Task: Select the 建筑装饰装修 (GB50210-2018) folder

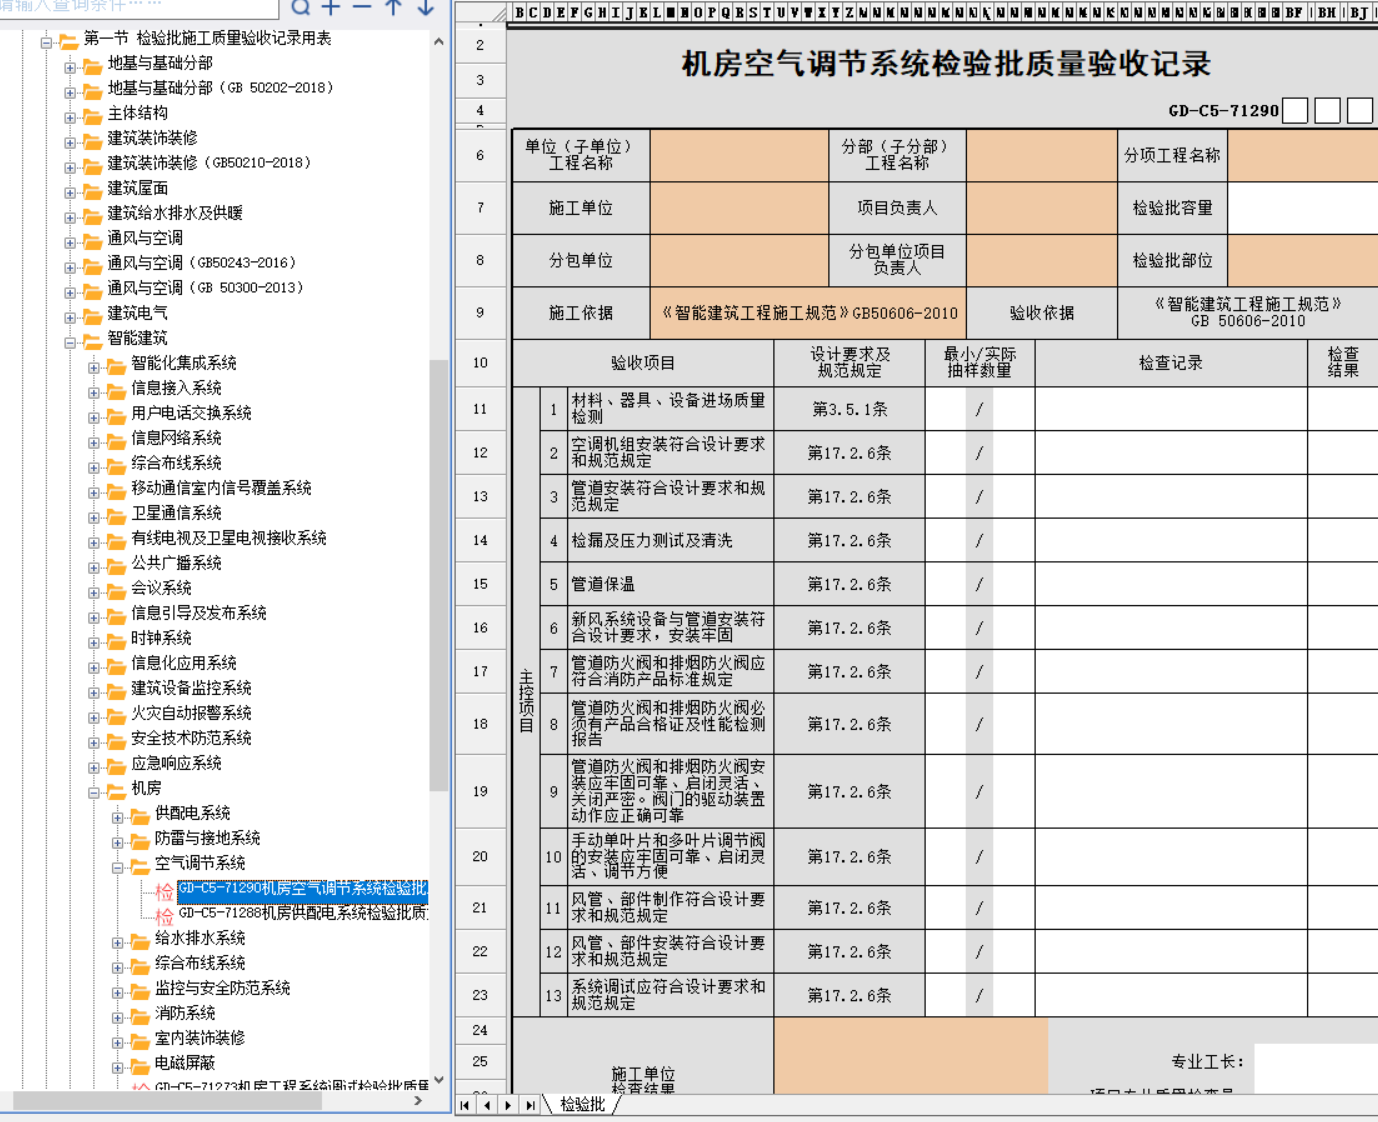Action: click(210, 163)
